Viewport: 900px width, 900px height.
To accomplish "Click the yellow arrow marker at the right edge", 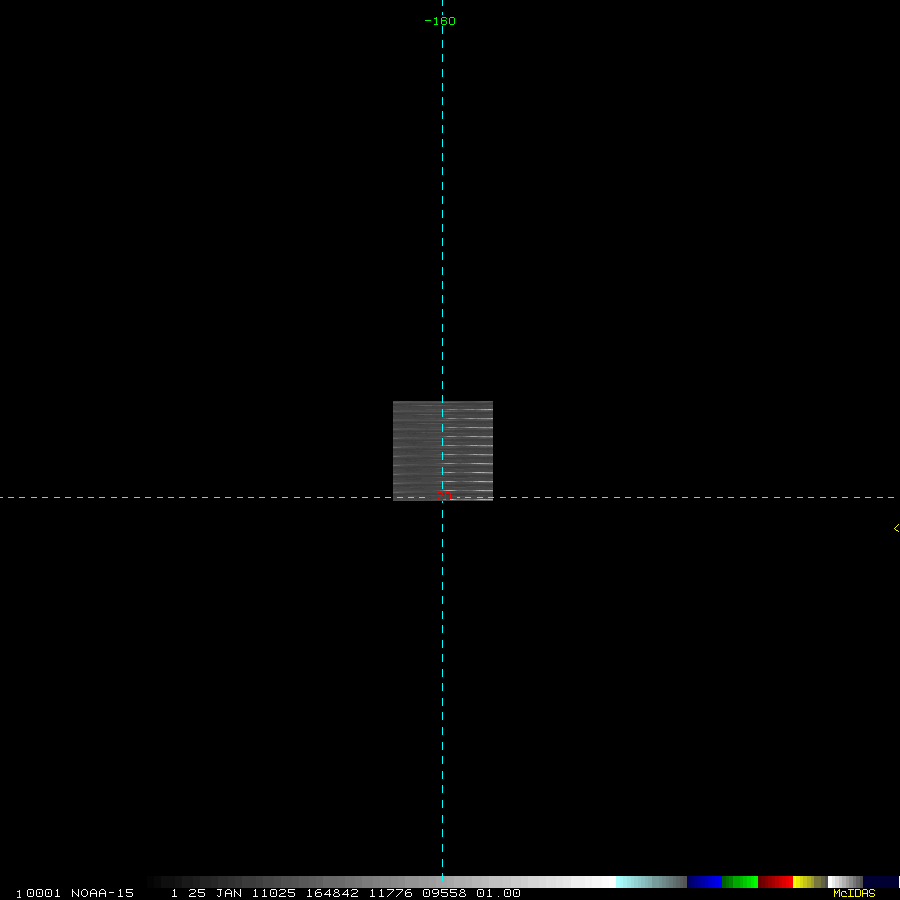I will coord(896,528).
